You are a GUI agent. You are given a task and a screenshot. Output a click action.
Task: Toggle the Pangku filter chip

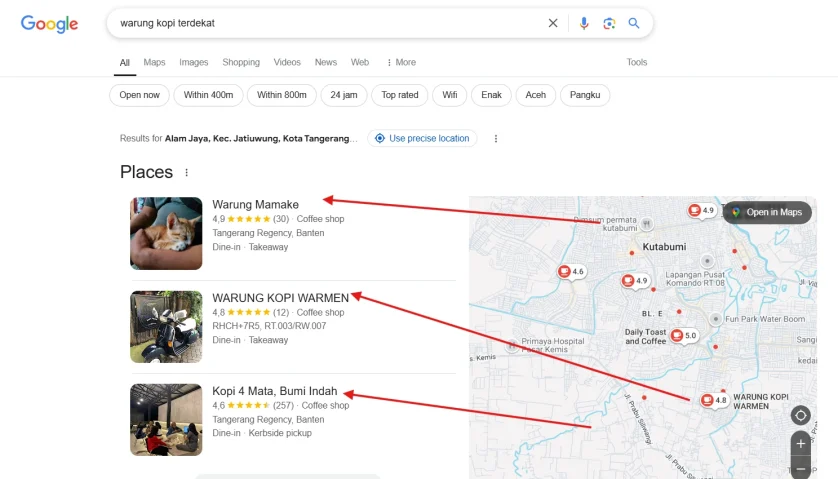pyautogui.click(x=585, y=95)
